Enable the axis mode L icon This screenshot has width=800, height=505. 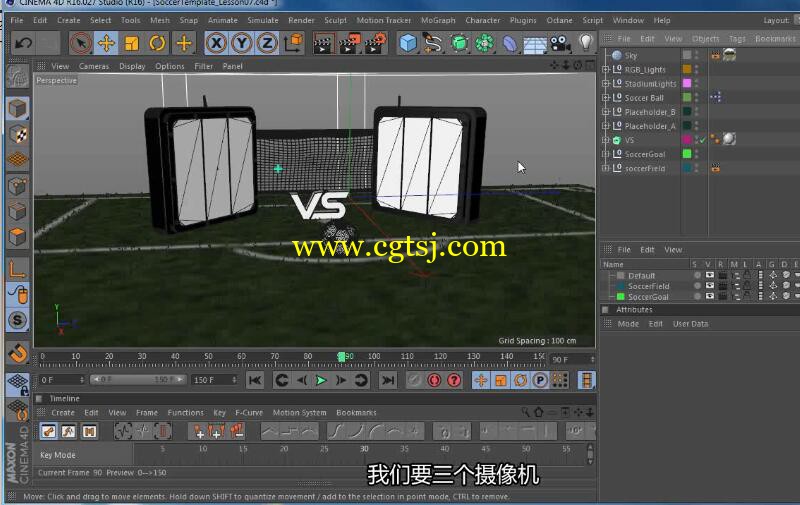(18, 269)
